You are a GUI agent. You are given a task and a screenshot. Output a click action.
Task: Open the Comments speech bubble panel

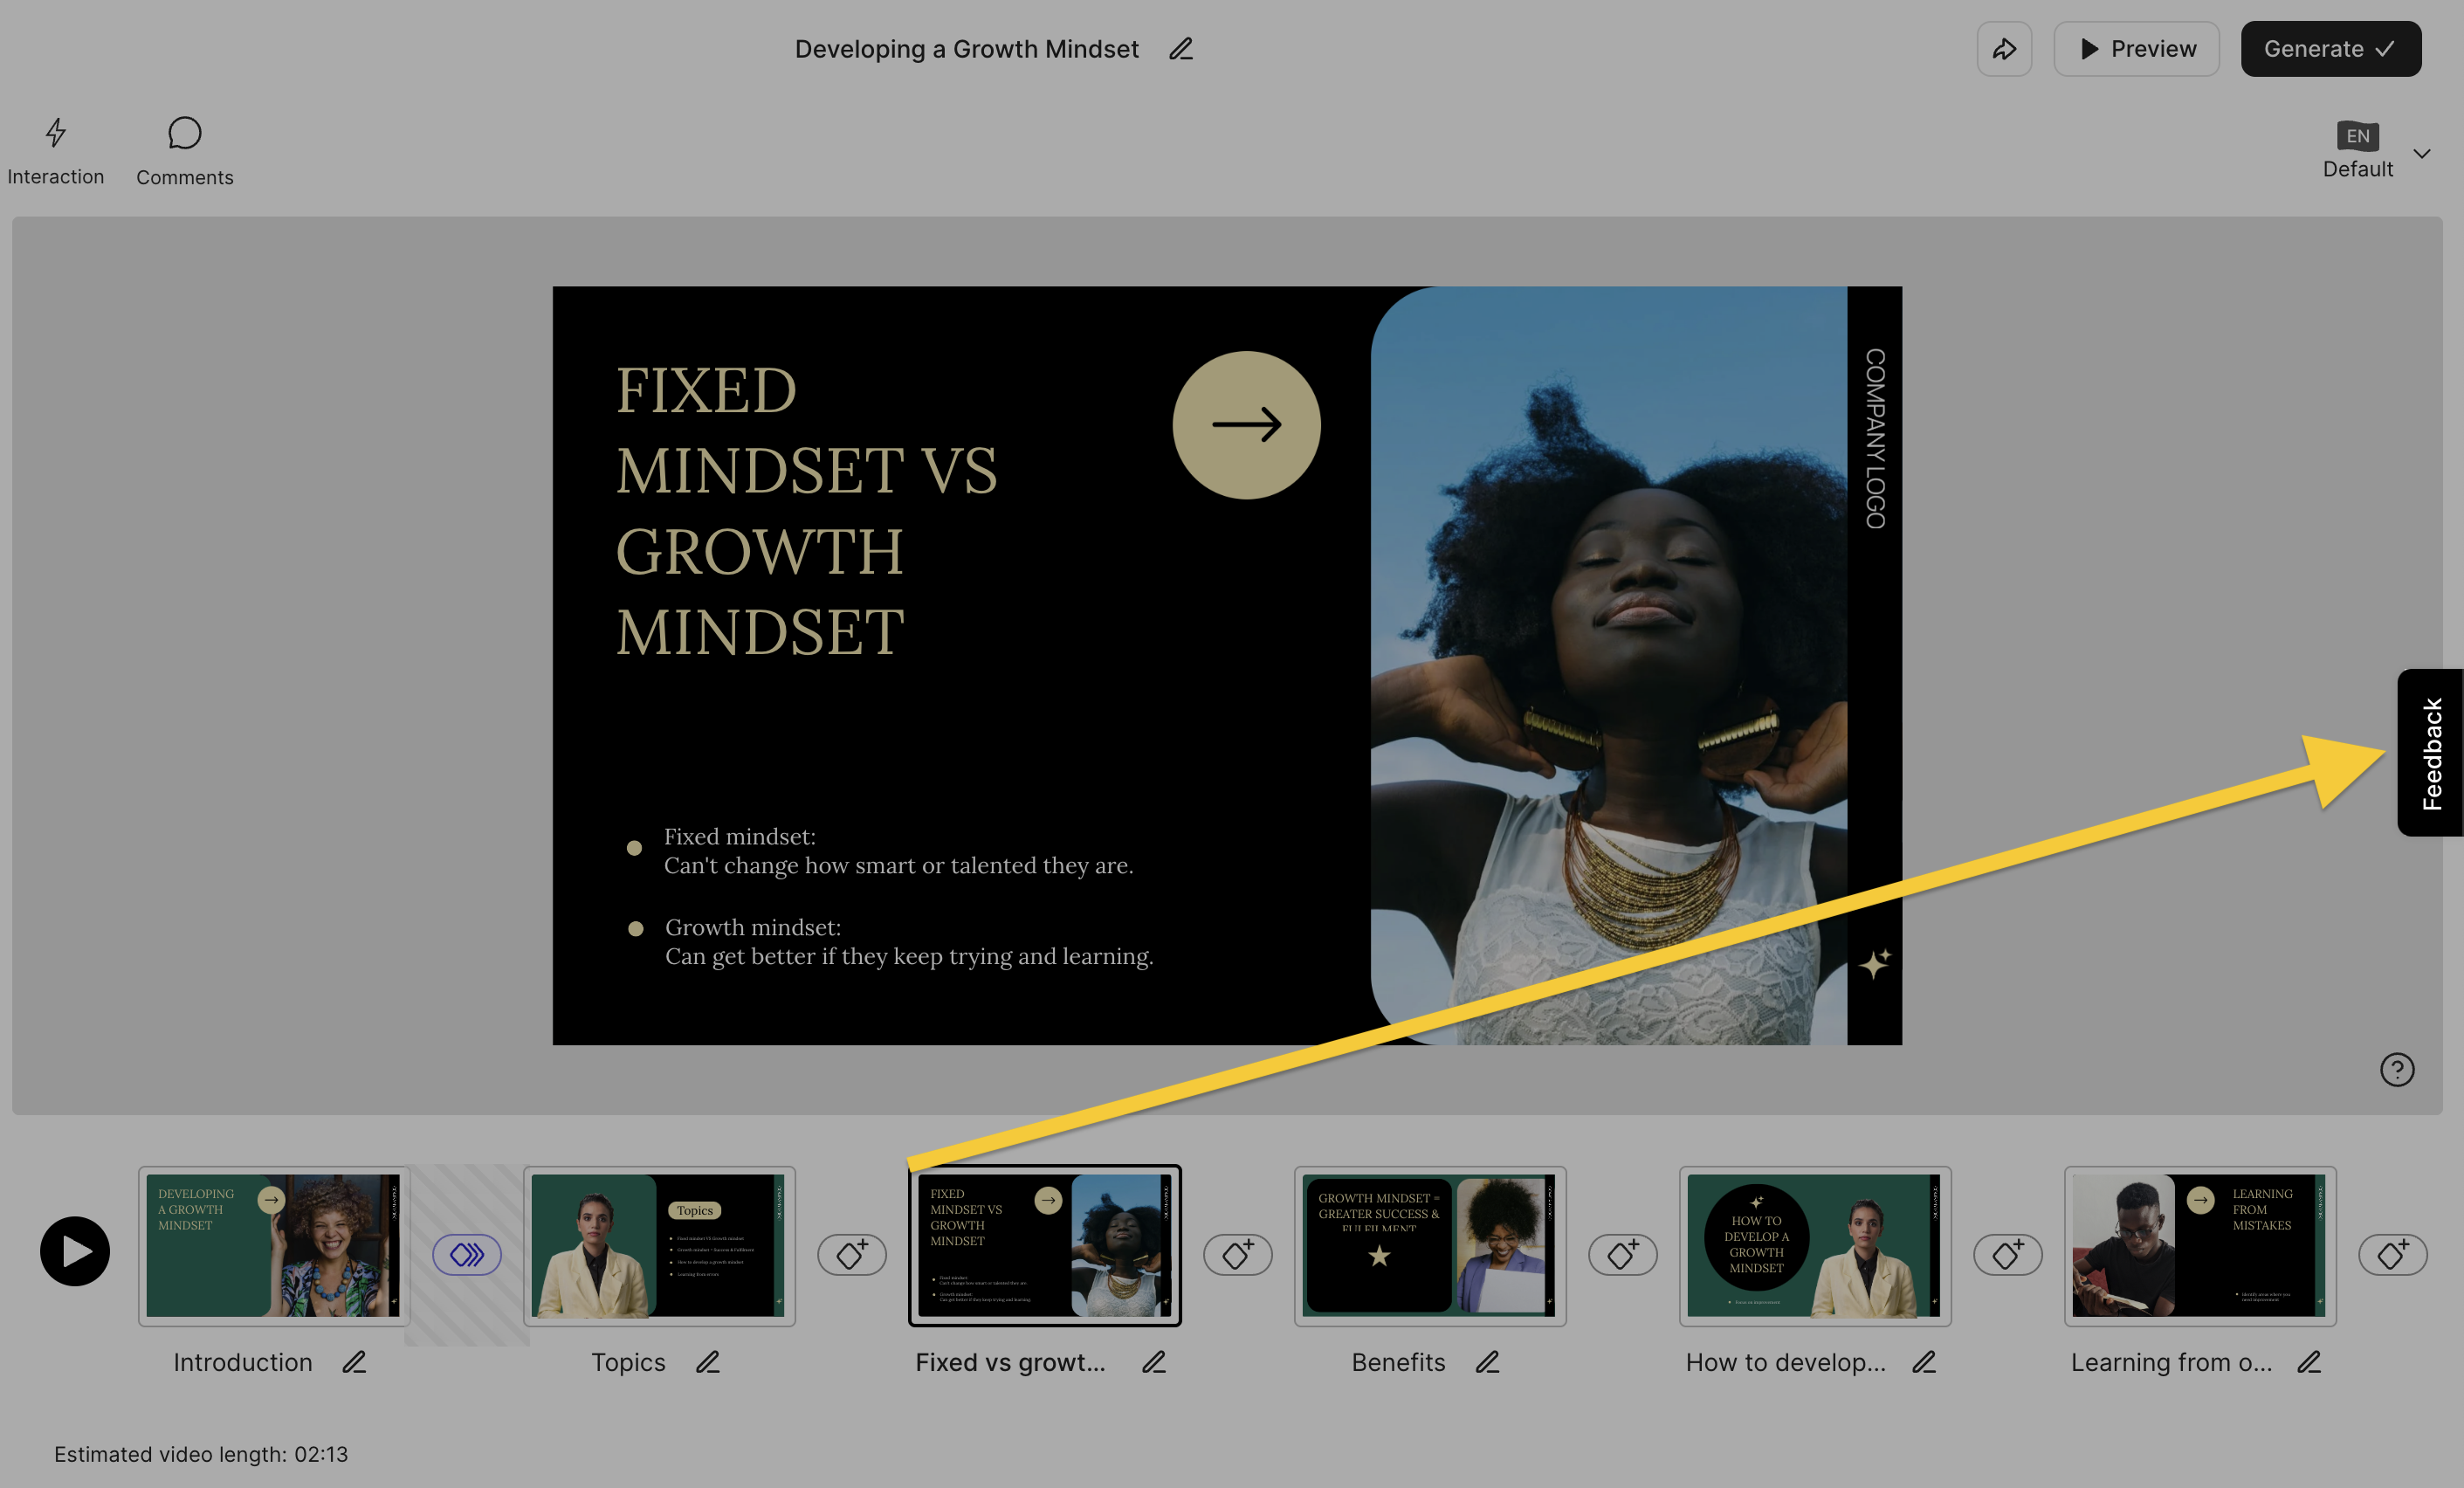pyautogui.click(x=185, y=151)
